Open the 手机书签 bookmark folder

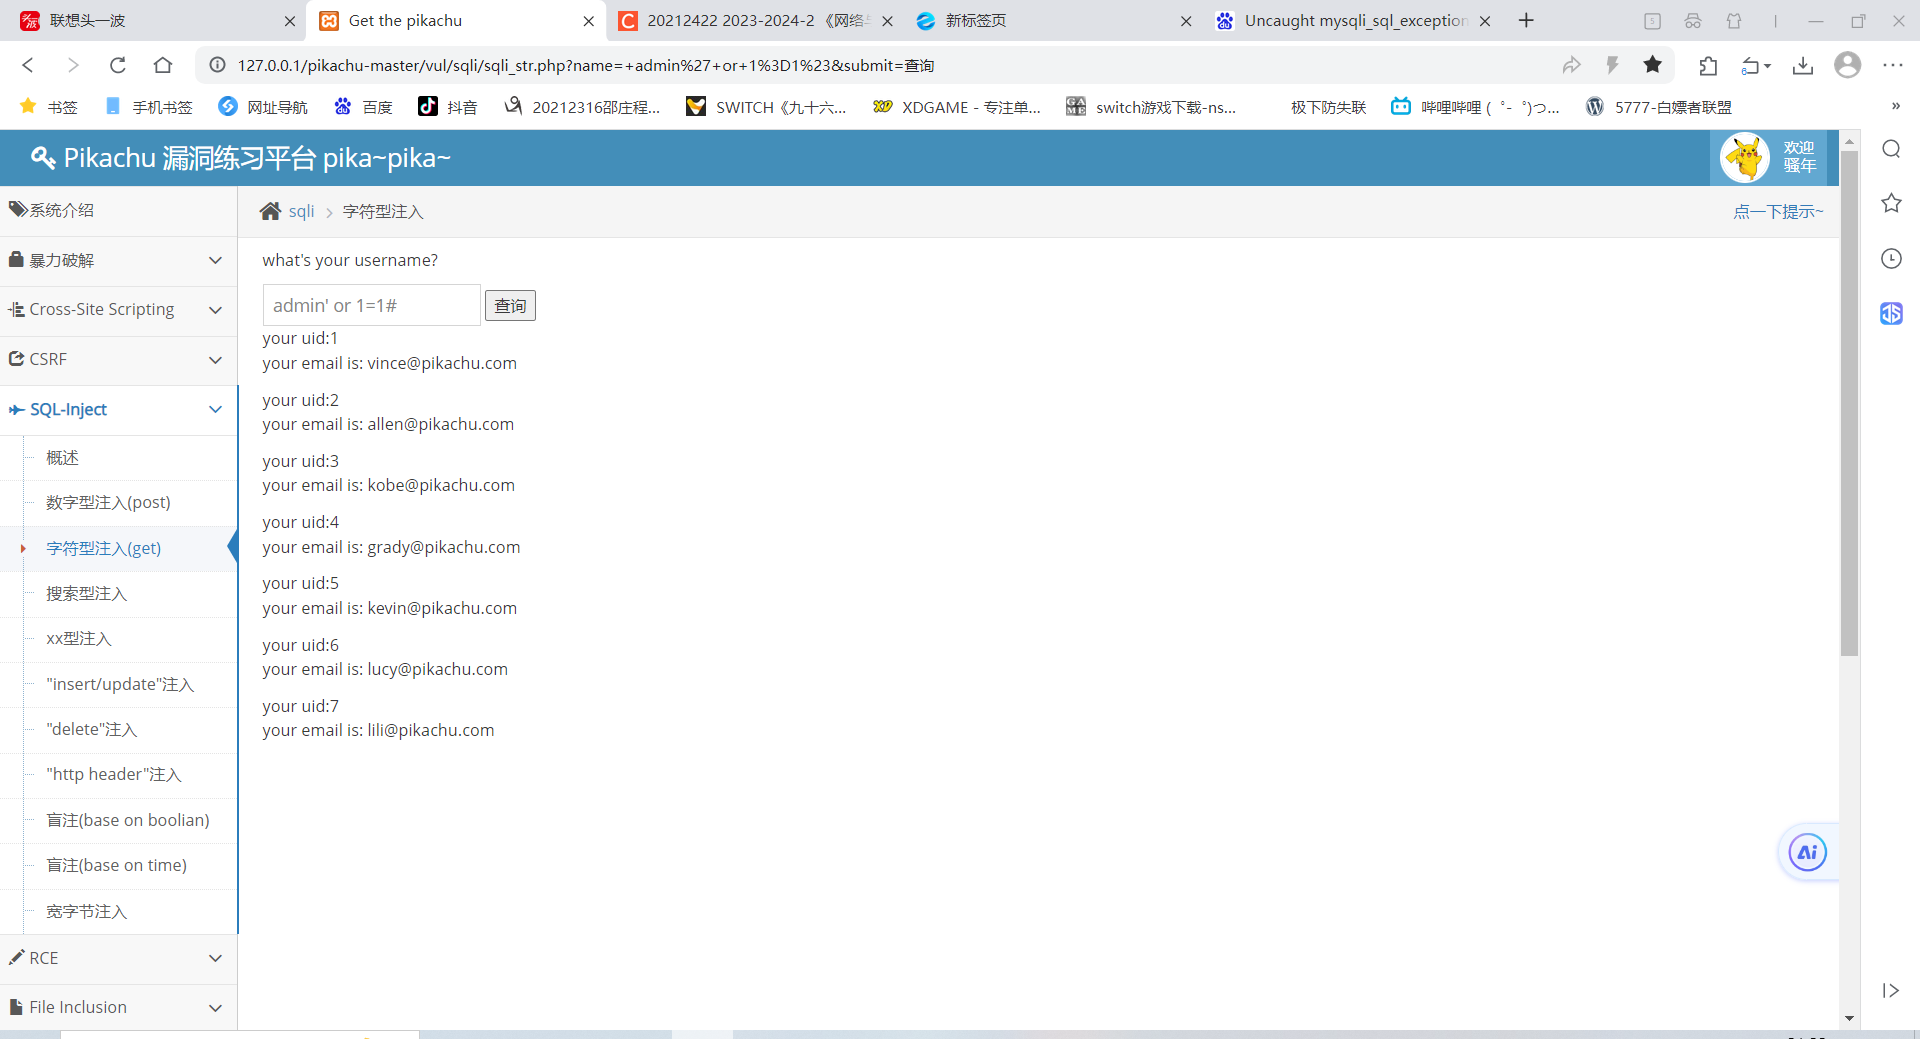[148, 107]
